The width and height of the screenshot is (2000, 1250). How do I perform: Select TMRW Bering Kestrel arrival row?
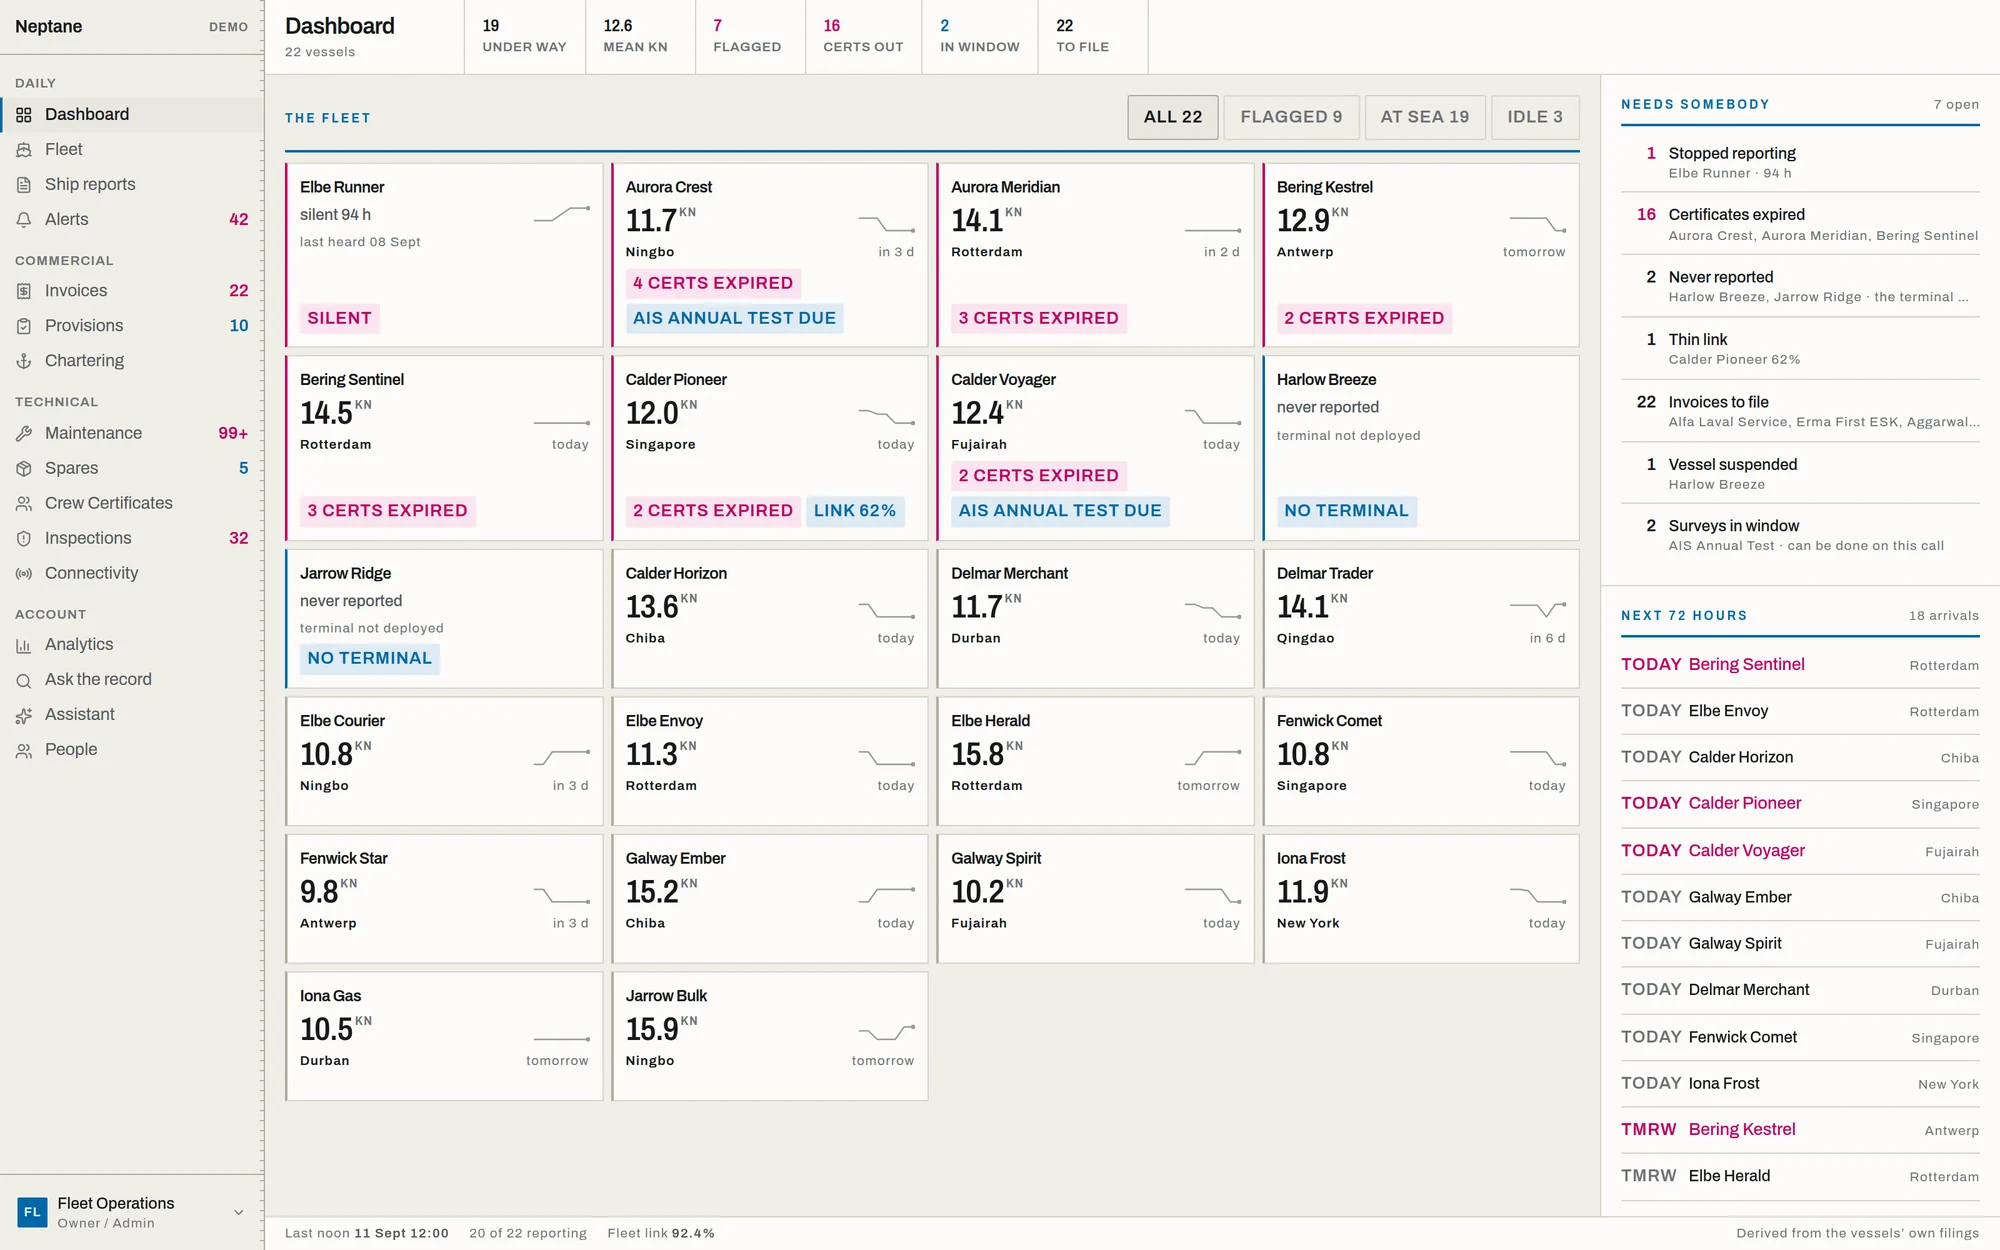(x=1800, y=1130)
